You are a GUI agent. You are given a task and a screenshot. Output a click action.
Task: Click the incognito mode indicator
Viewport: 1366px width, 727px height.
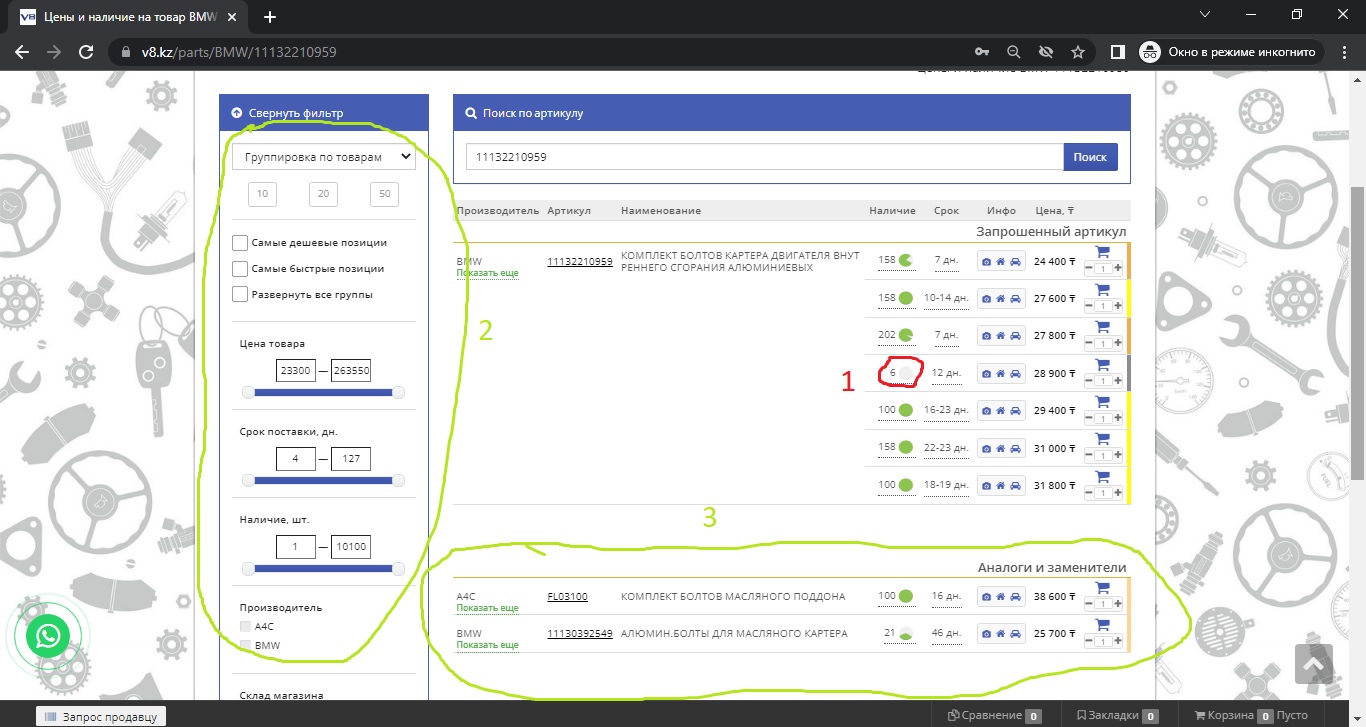point(1231,52)
